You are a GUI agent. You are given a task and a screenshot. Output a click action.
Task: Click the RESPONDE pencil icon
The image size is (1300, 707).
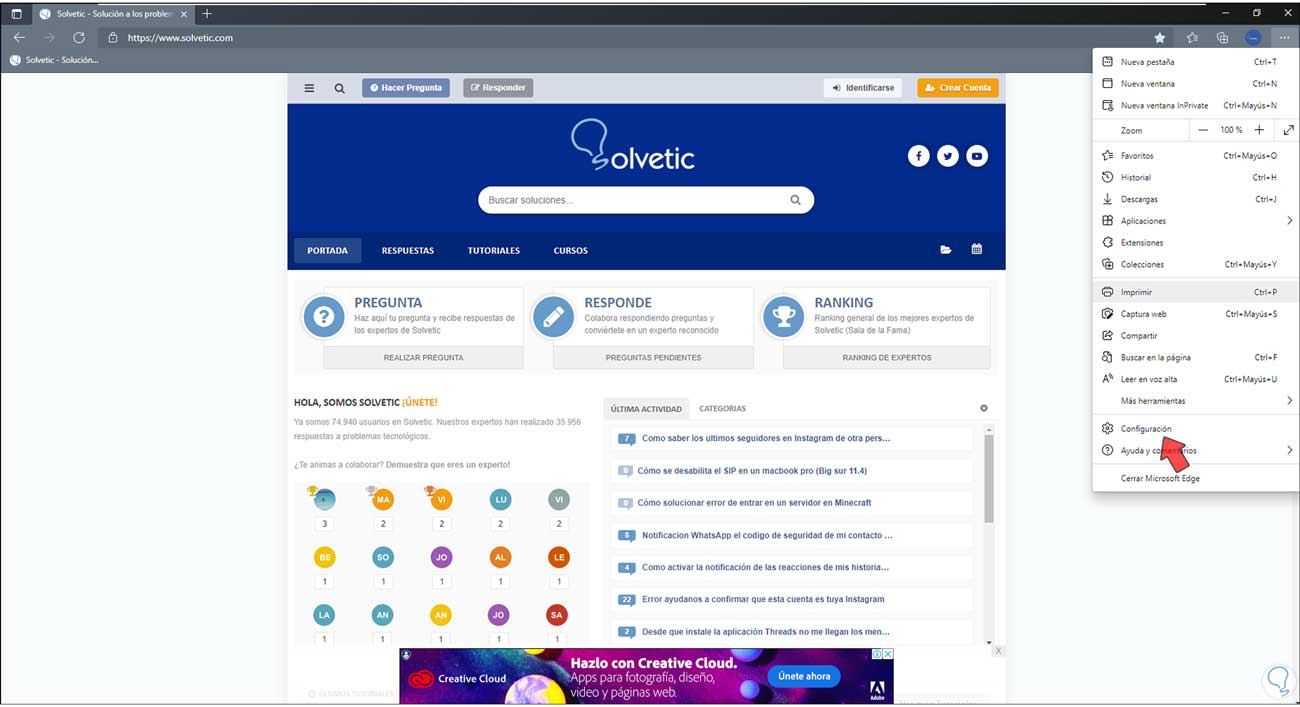tap(553, 318)
